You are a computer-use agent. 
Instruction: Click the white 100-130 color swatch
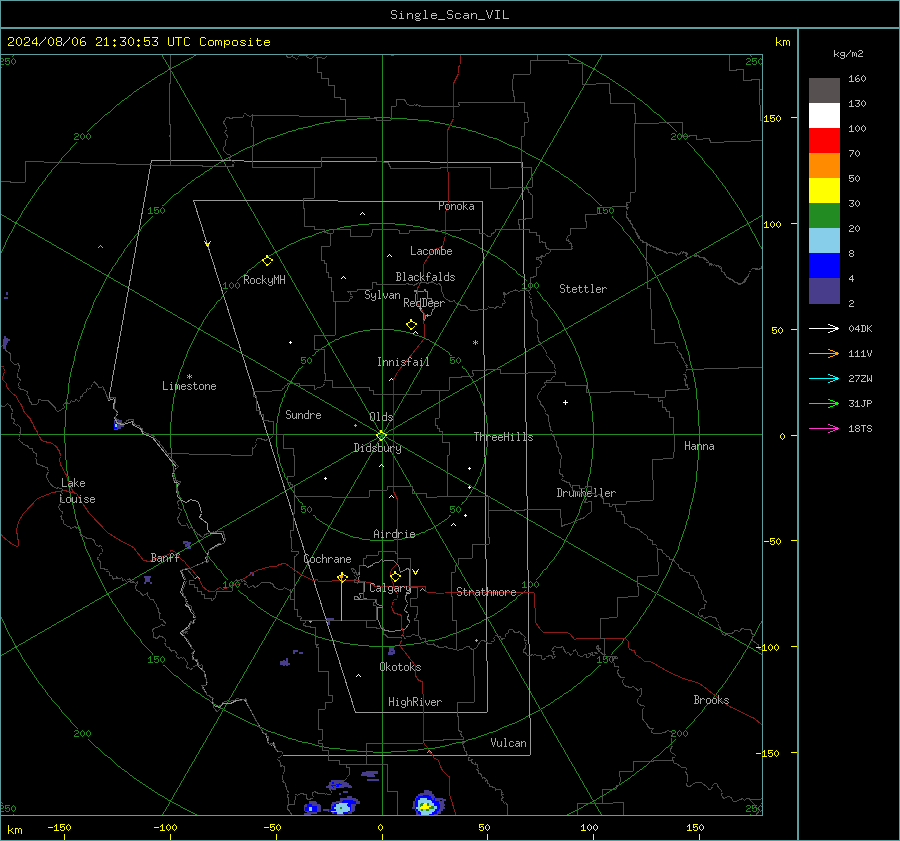tap(824, 115)
